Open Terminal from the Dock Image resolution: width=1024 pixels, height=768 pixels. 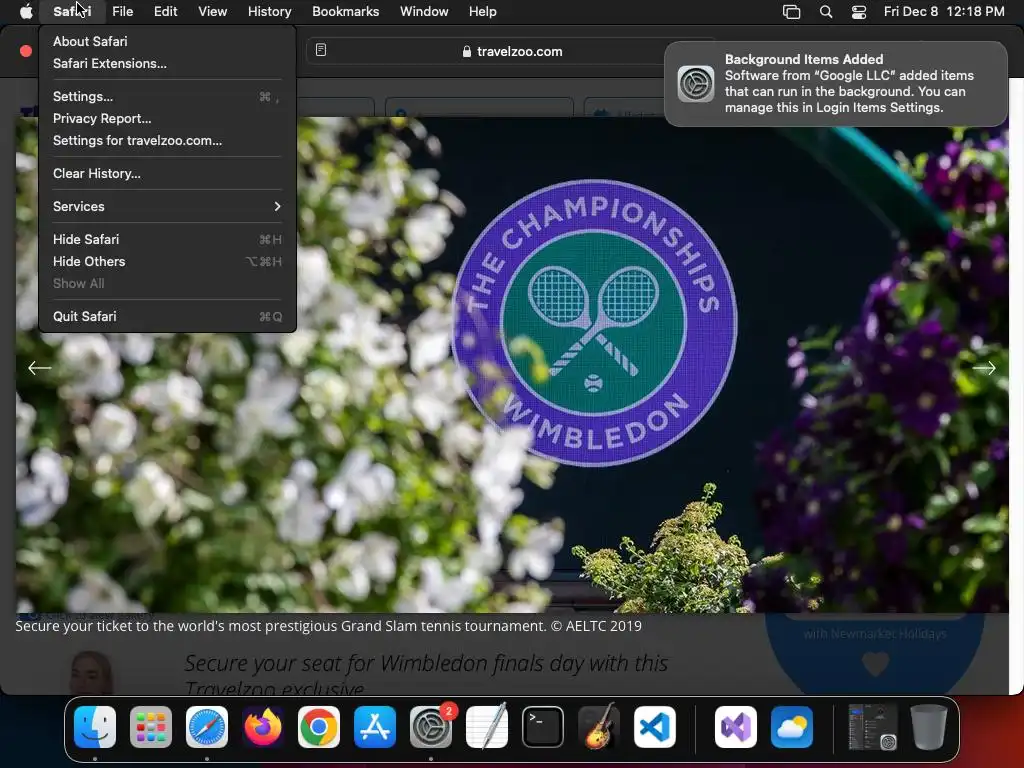543,727
